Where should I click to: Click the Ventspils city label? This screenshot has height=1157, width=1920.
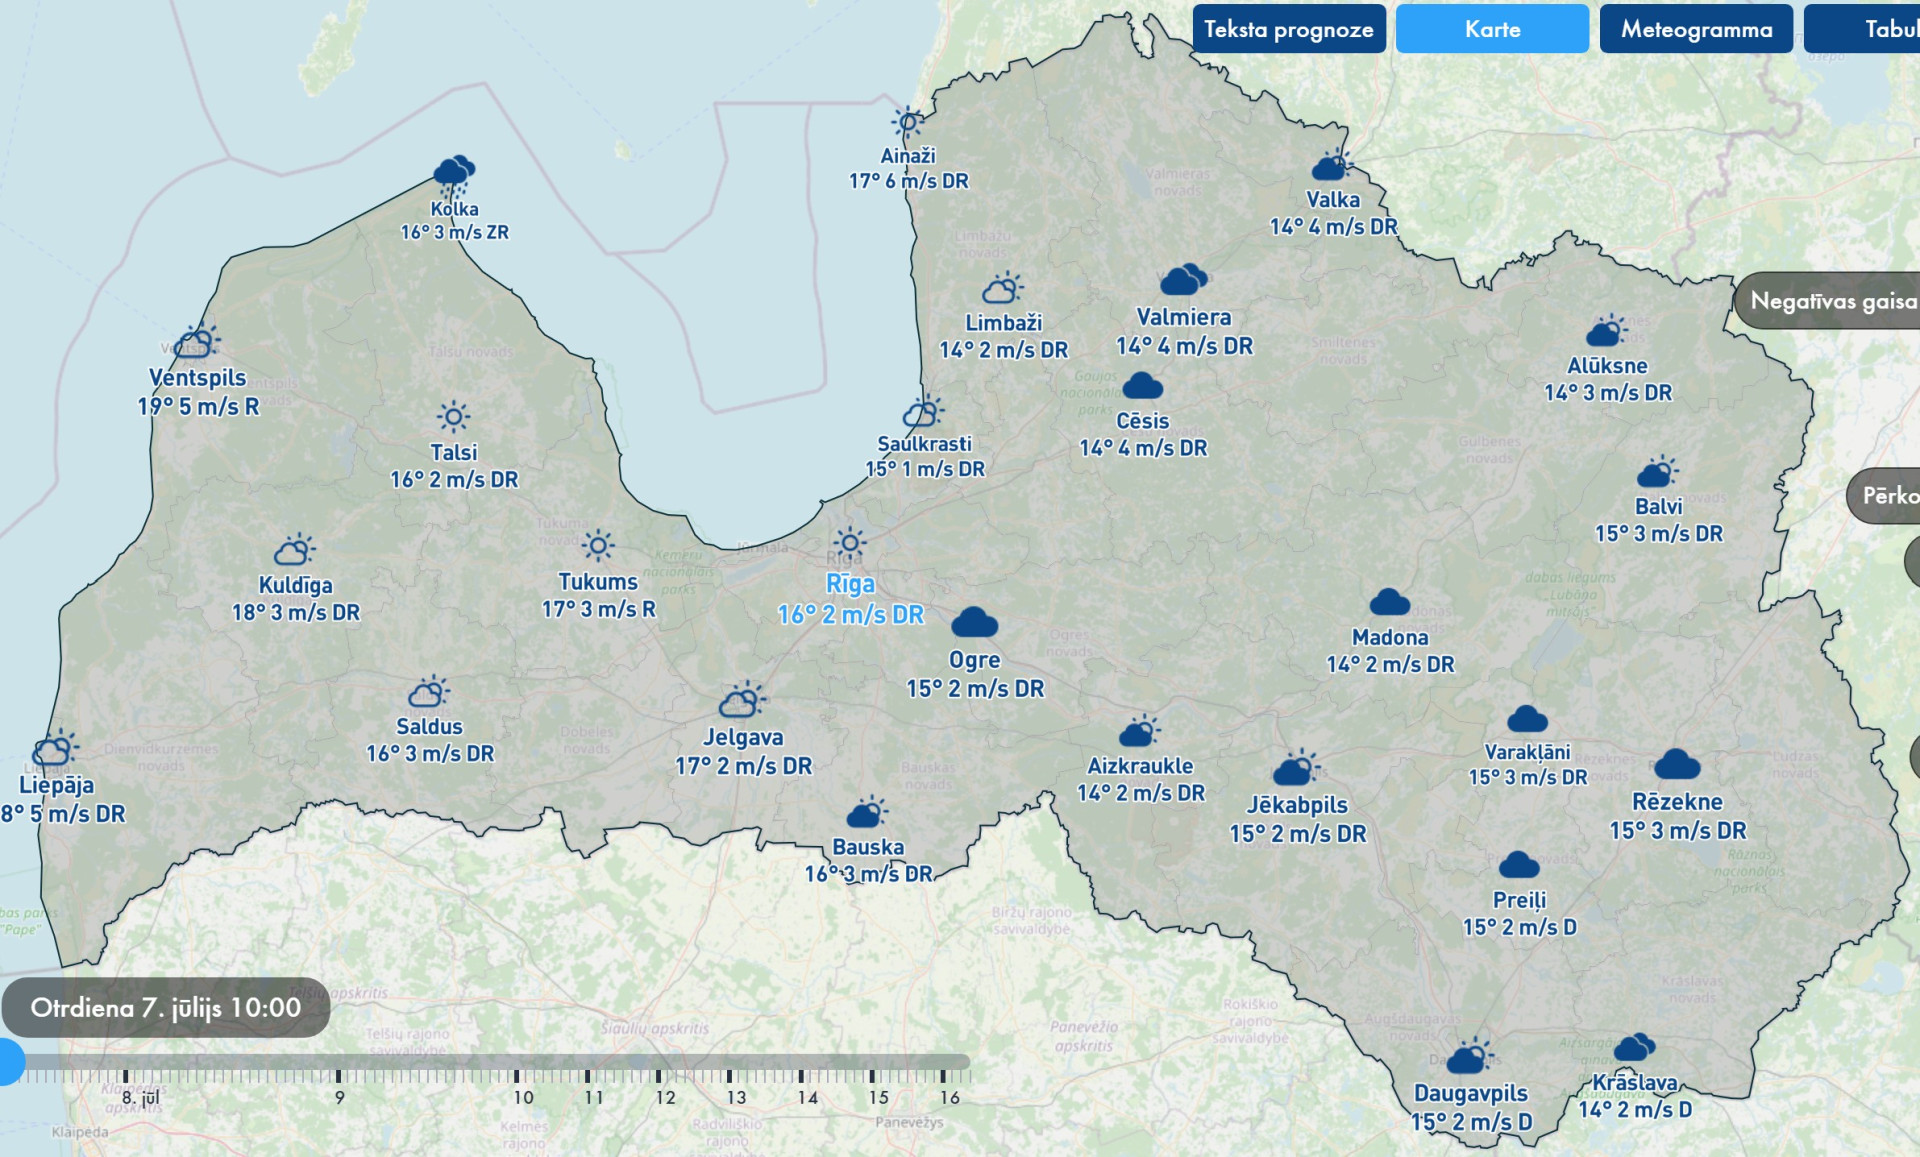pos(198,378)
